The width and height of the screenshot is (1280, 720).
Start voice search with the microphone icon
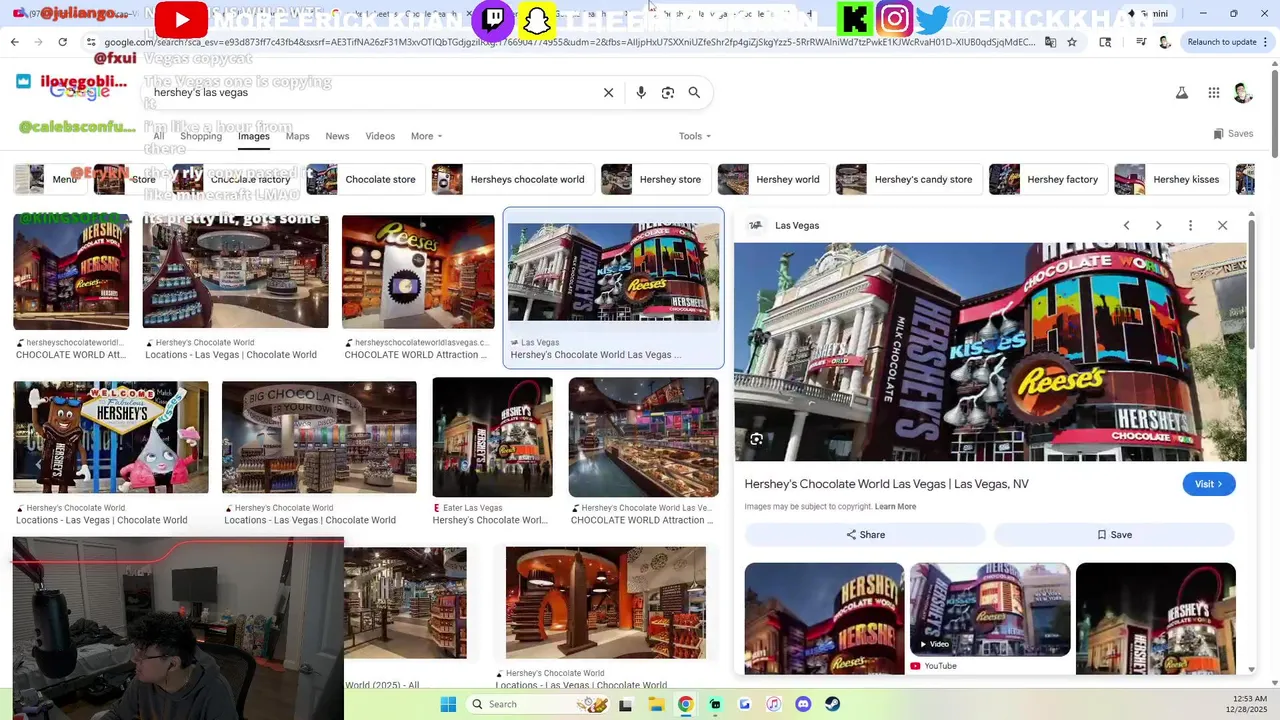pyautogui.click(x=641, y=92)
